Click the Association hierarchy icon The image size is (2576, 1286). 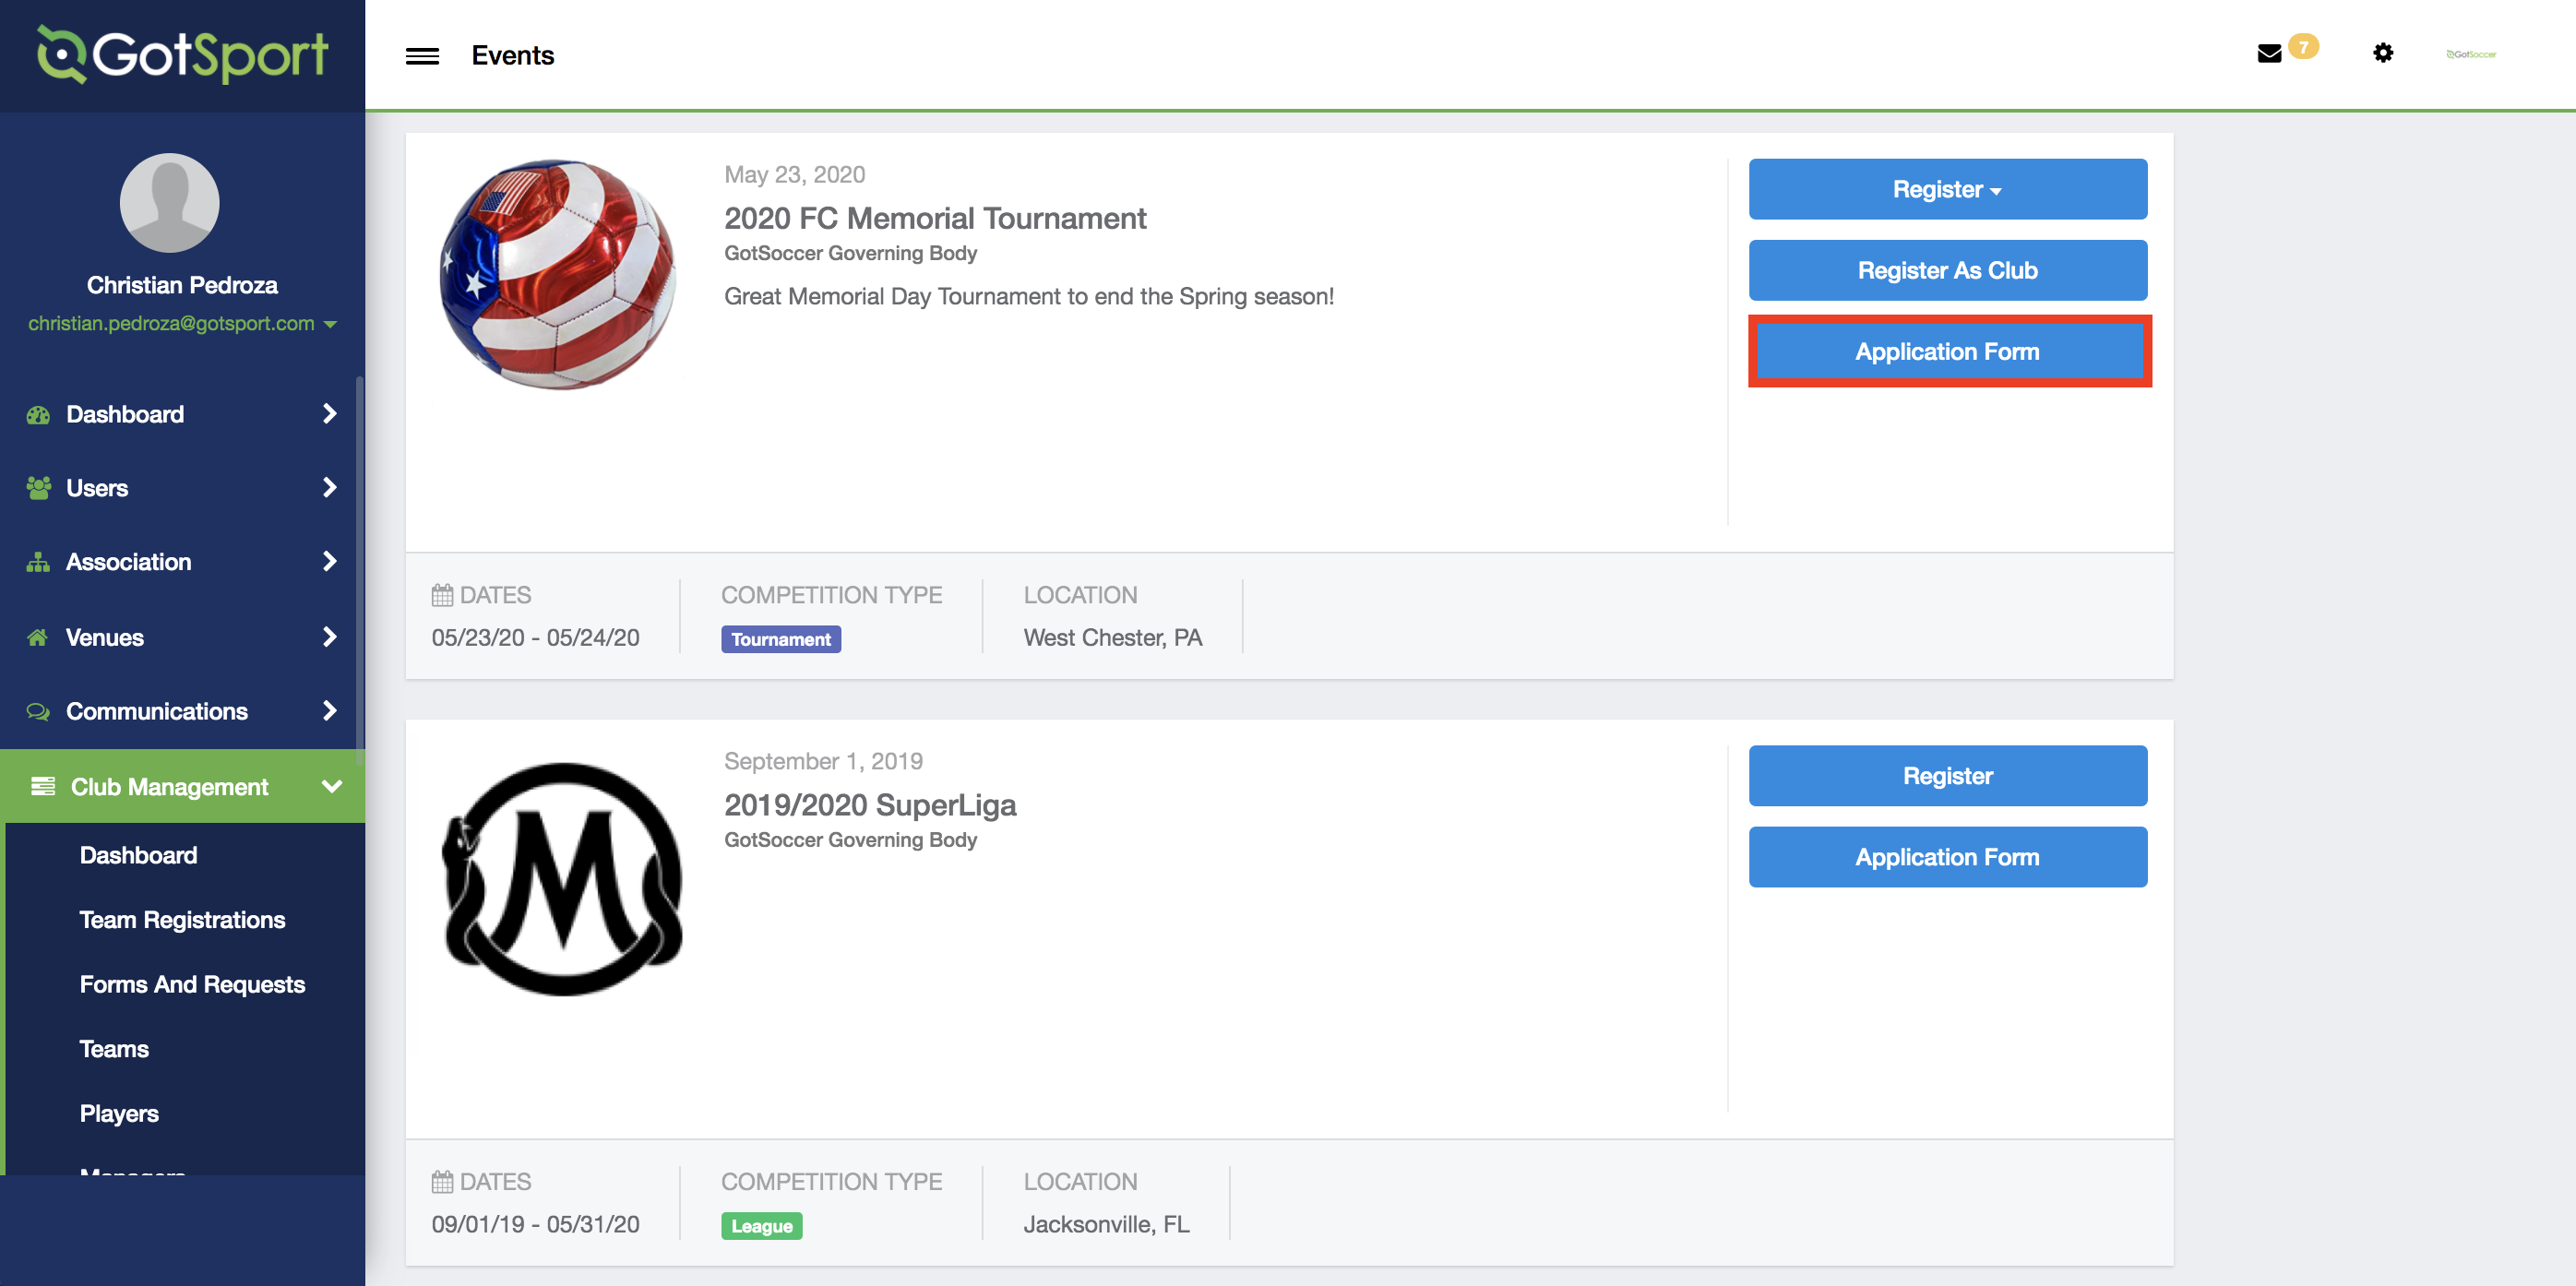point(38,562)
